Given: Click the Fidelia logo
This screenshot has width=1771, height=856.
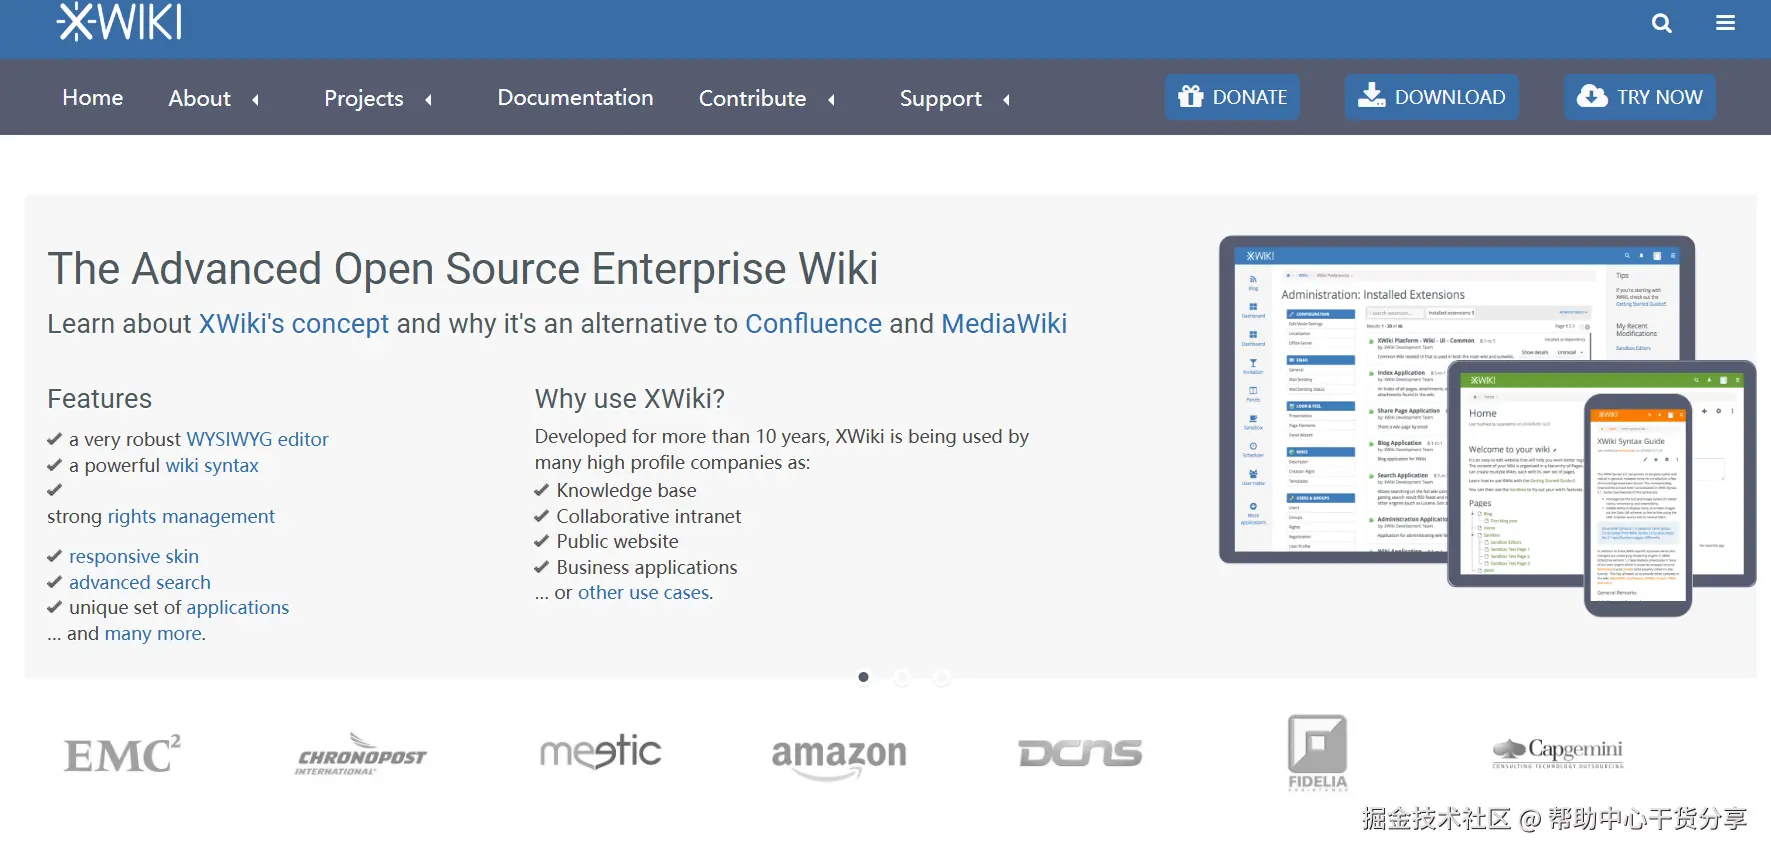Looking at the screenshot, I should pos(1317,753).
